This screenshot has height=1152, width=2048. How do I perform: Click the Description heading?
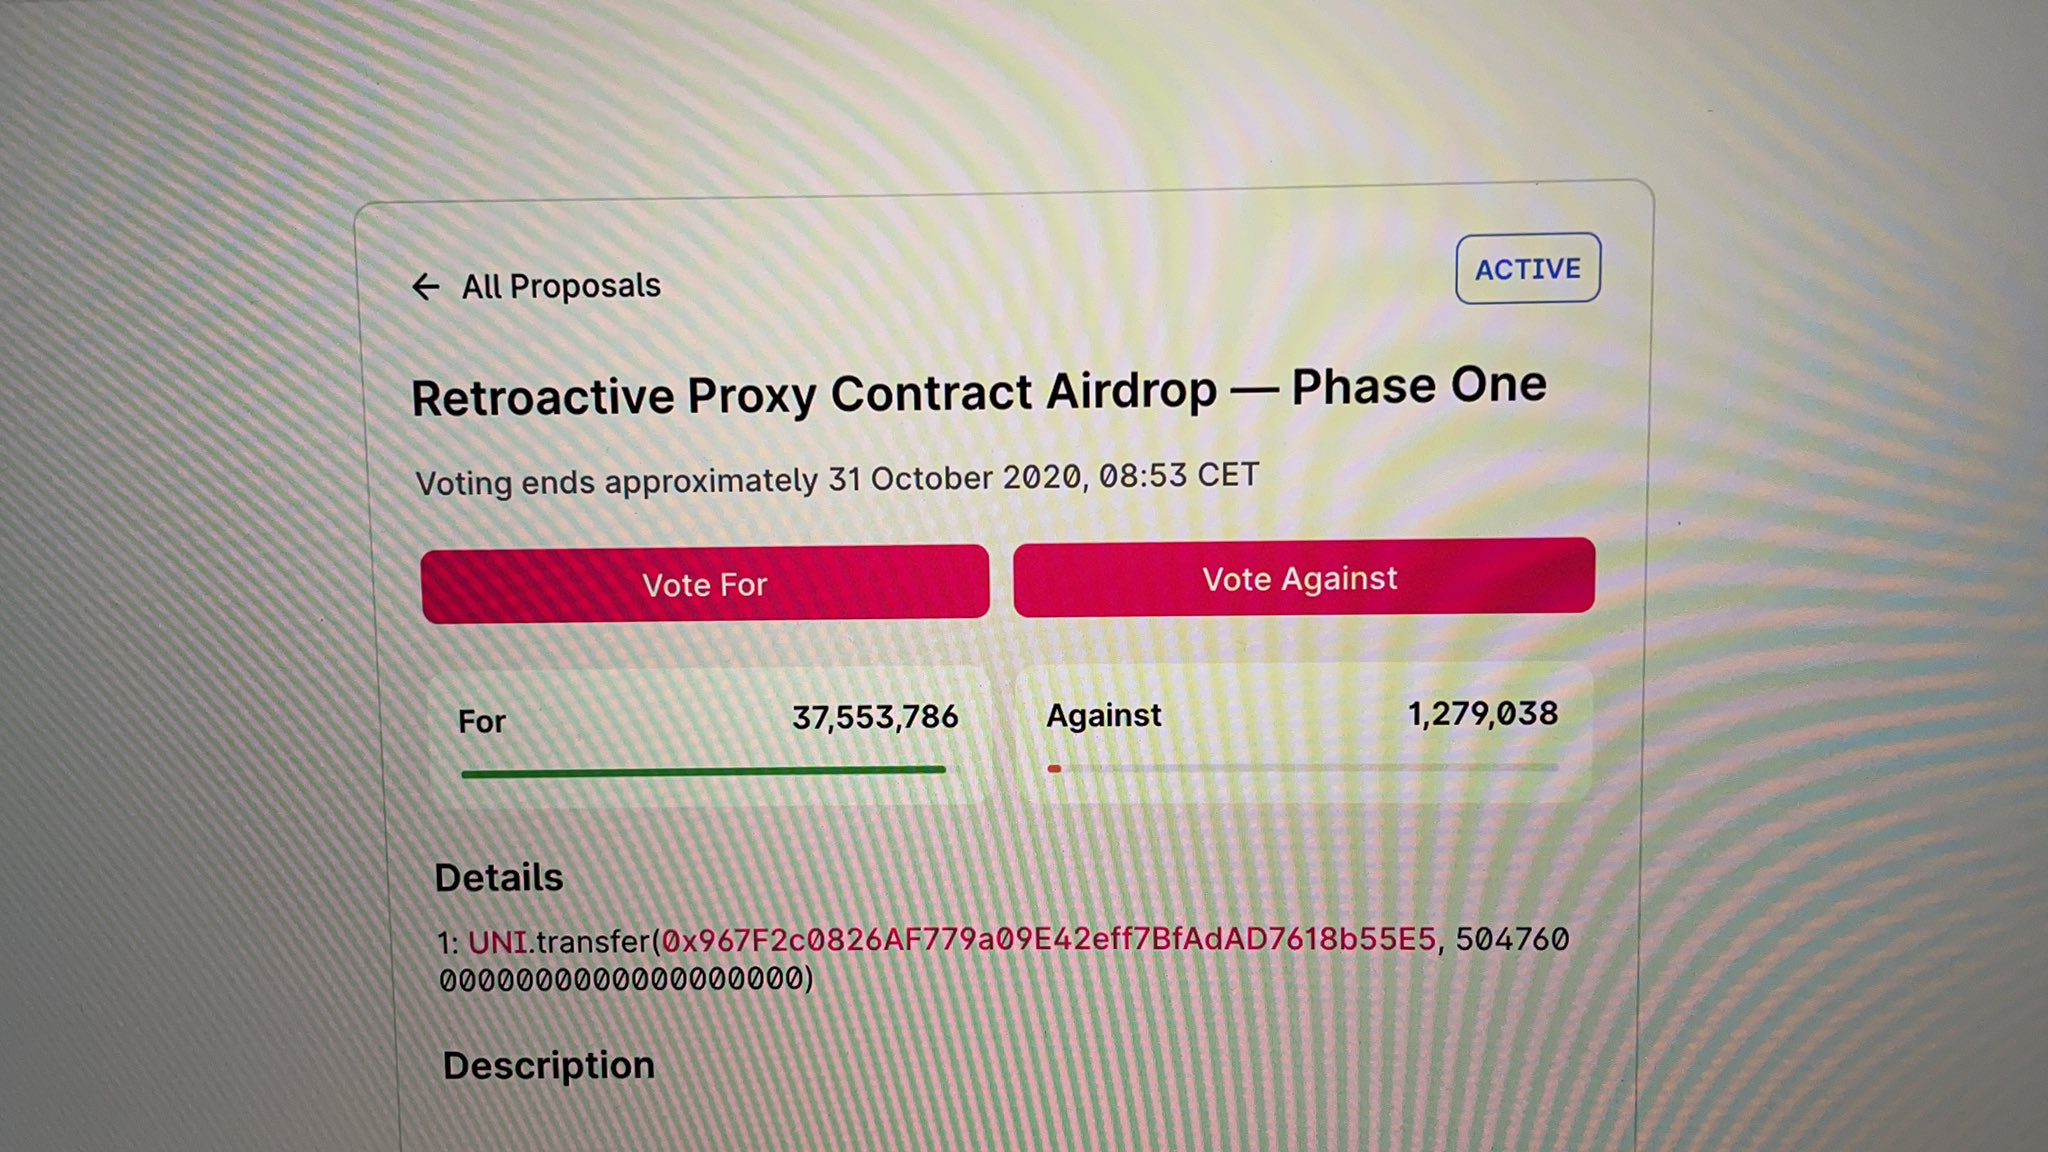coord(548,1065)
